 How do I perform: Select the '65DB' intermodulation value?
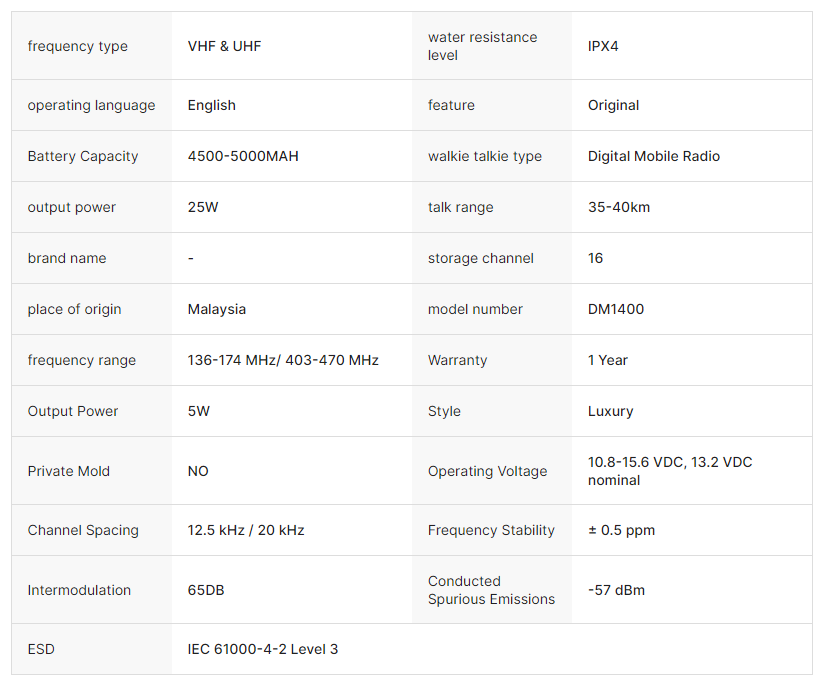point(206,590)
